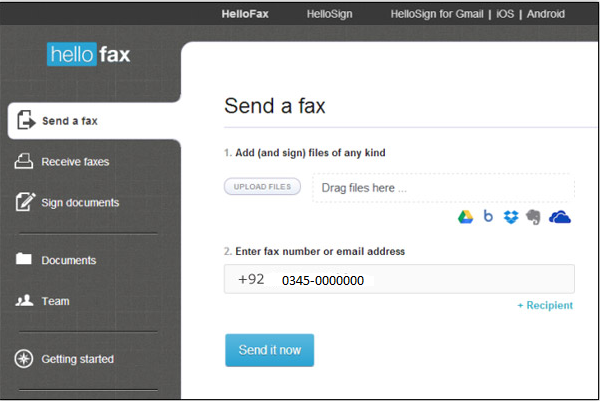This screenshot has width=602, height=401.
Task: Open the Android app link
Action: click(546, 14)
